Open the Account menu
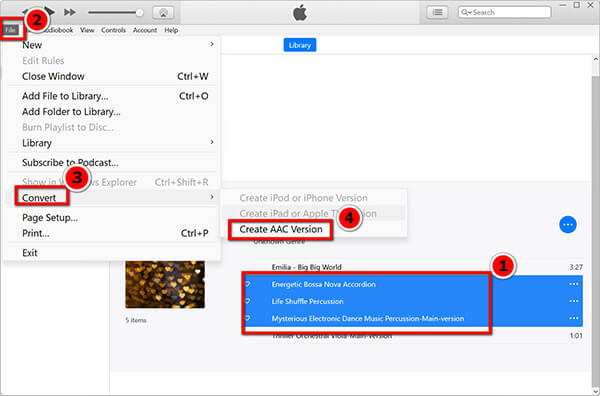600x396 pixels. pos(145,30)
